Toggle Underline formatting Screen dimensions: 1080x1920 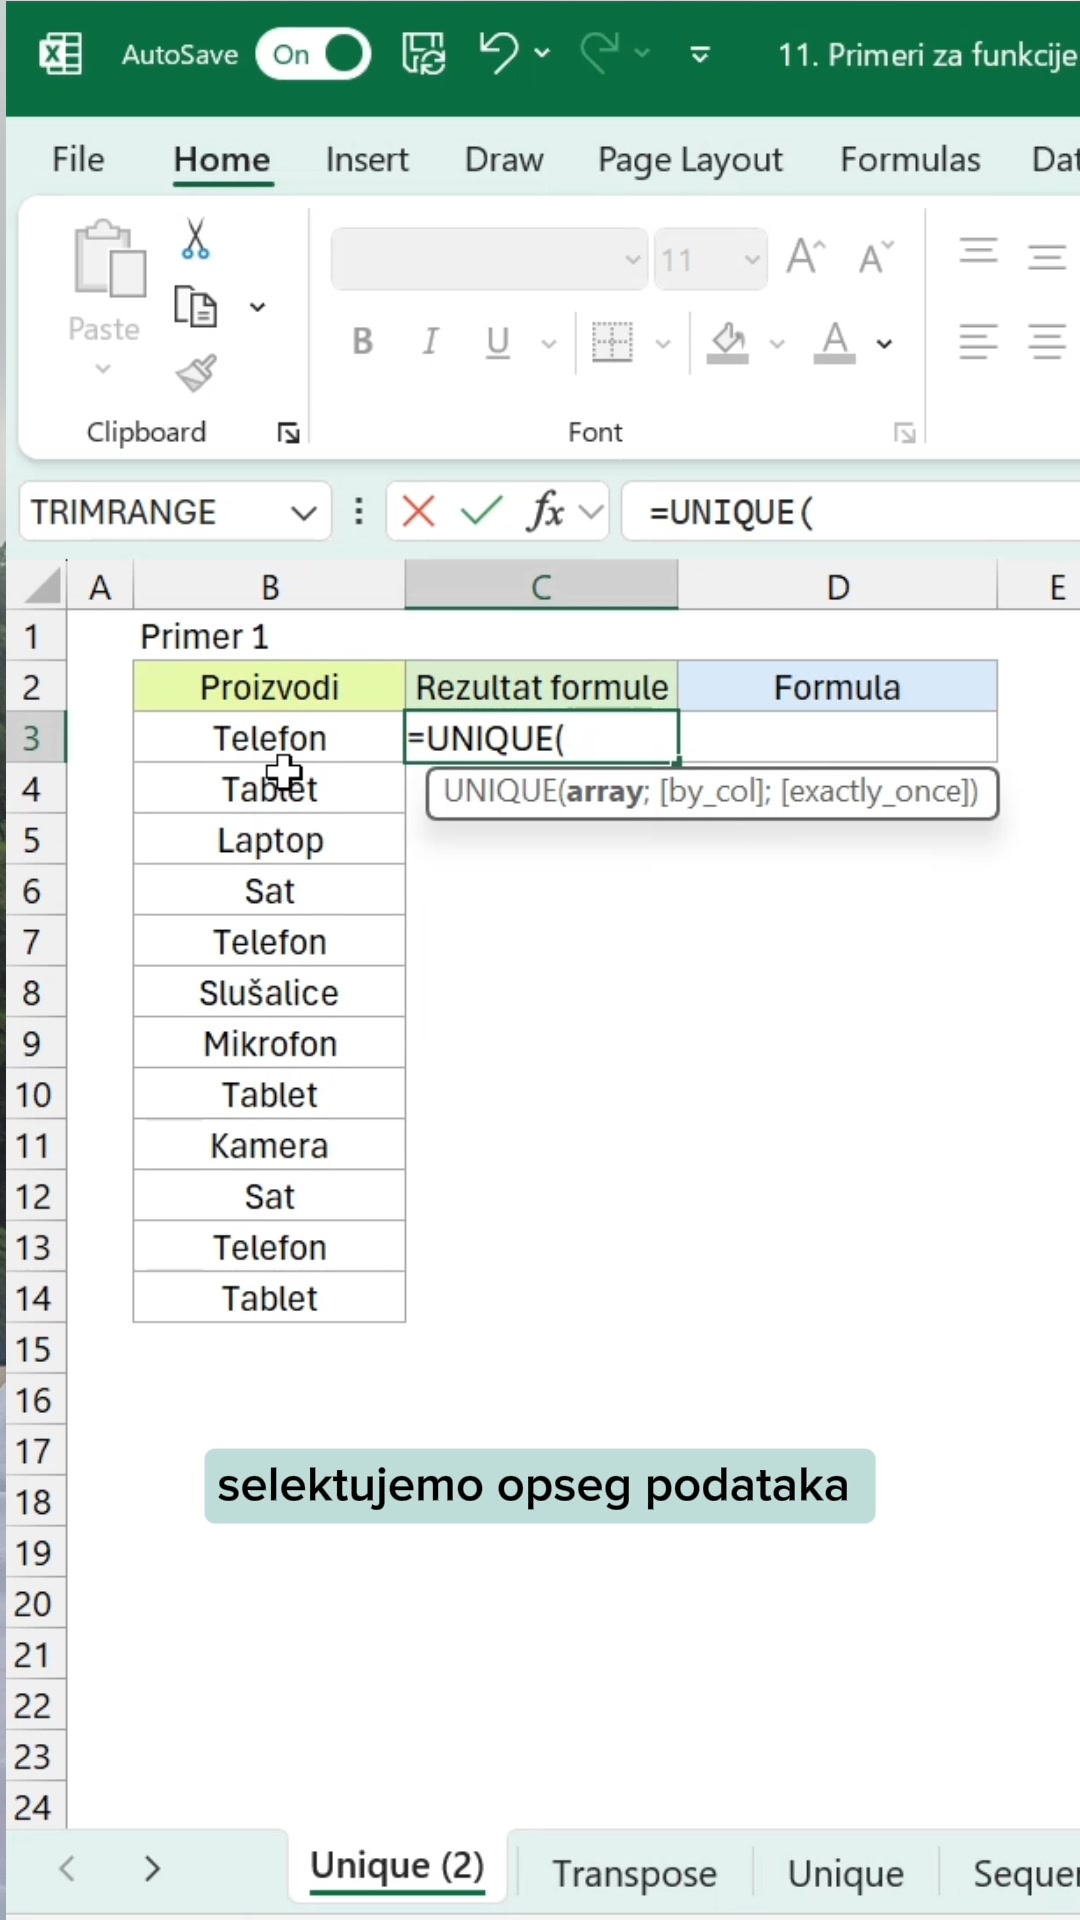(497, 342)
